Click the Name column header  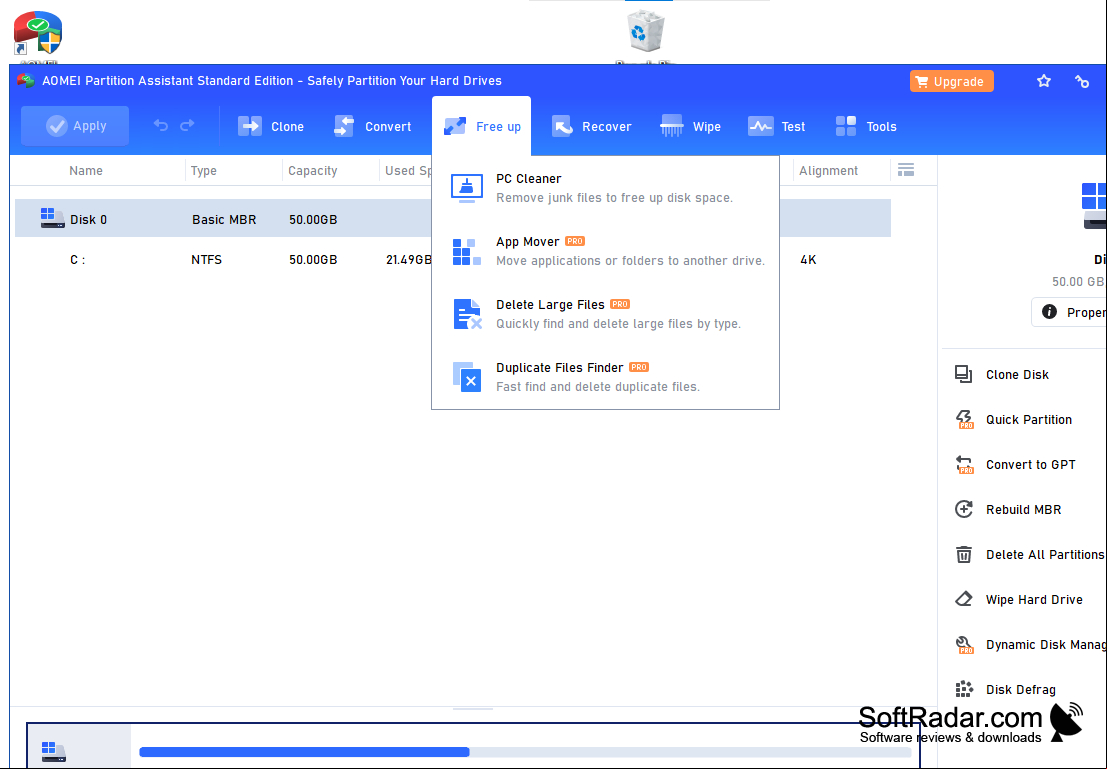(85, 170)
